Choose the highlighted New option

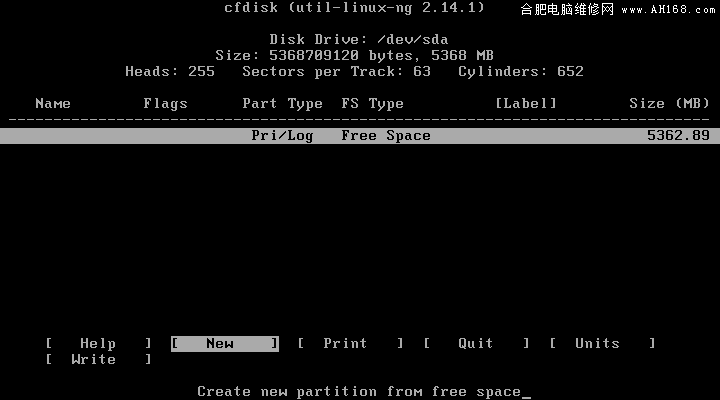[225, 344]
